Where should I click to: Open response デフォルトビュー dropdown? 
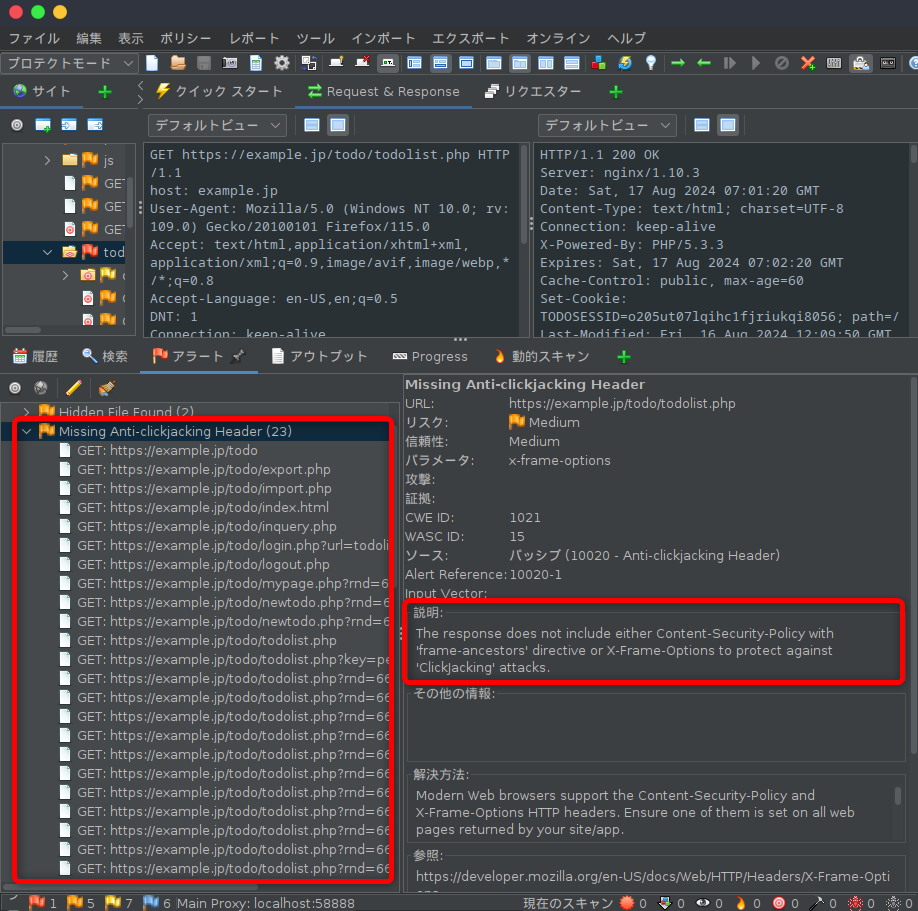[x=607, y=125]
